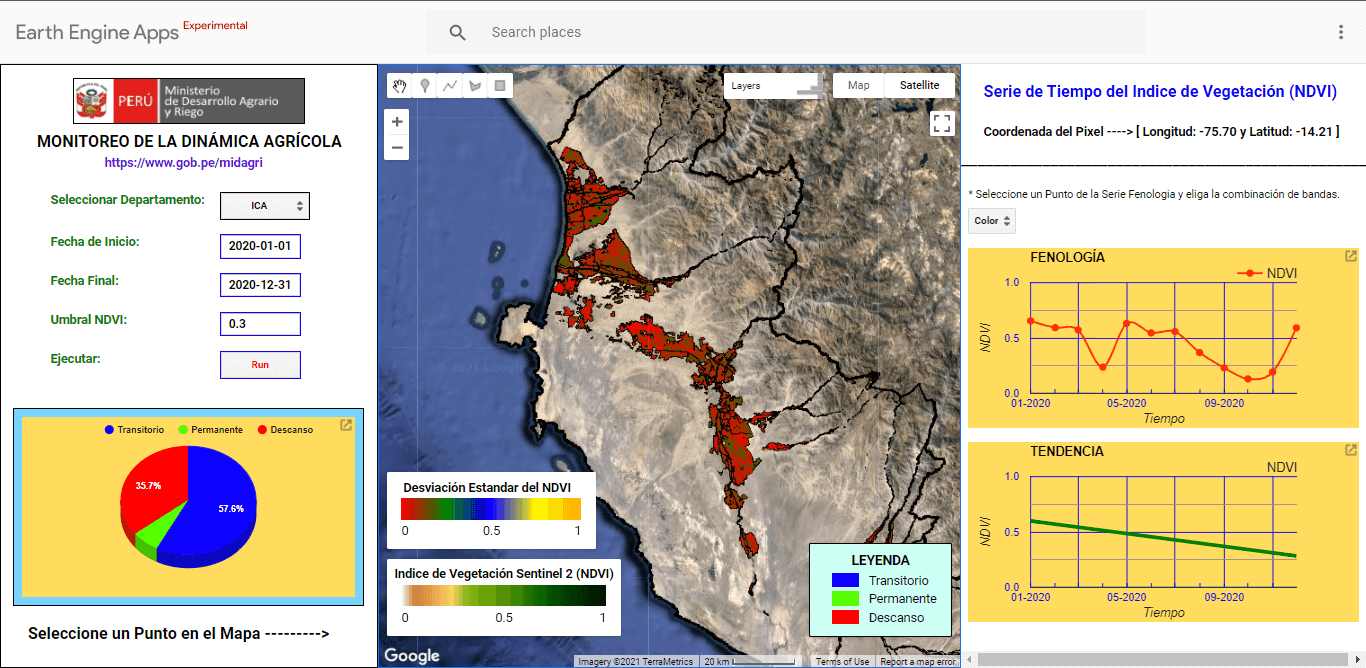Select the draw line tool
Image resolution: width=1366 pixels, height=668 pixels.
[x=450, y=86]
